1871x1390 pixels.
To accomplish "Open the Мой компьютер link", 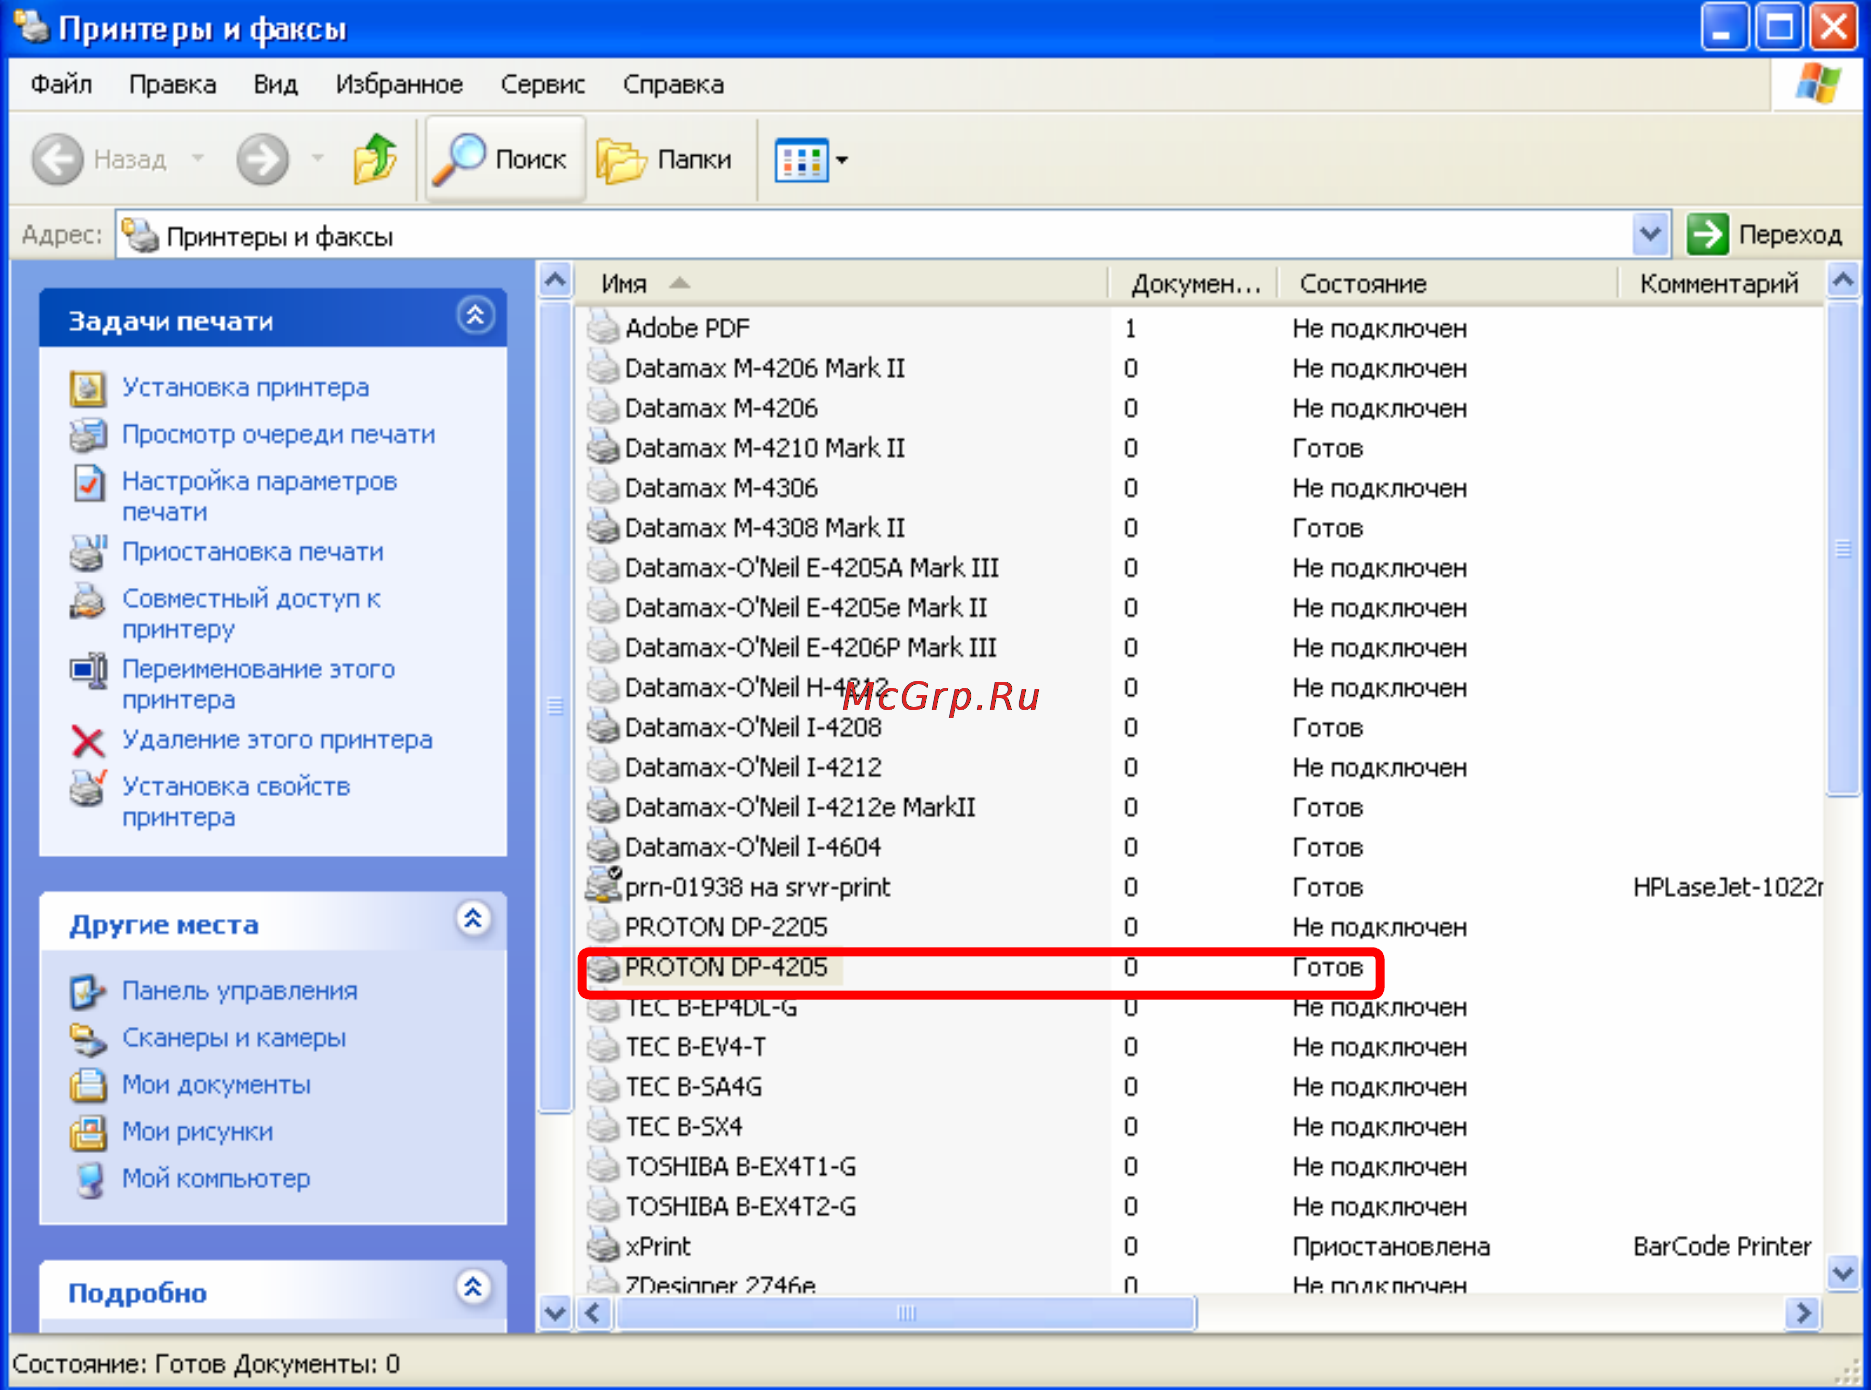I will tap(216, 1179).
